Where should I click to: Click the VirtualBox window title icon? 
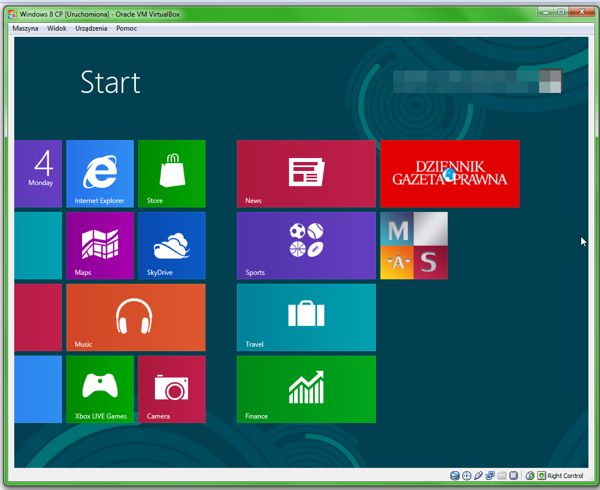[13, 14]
